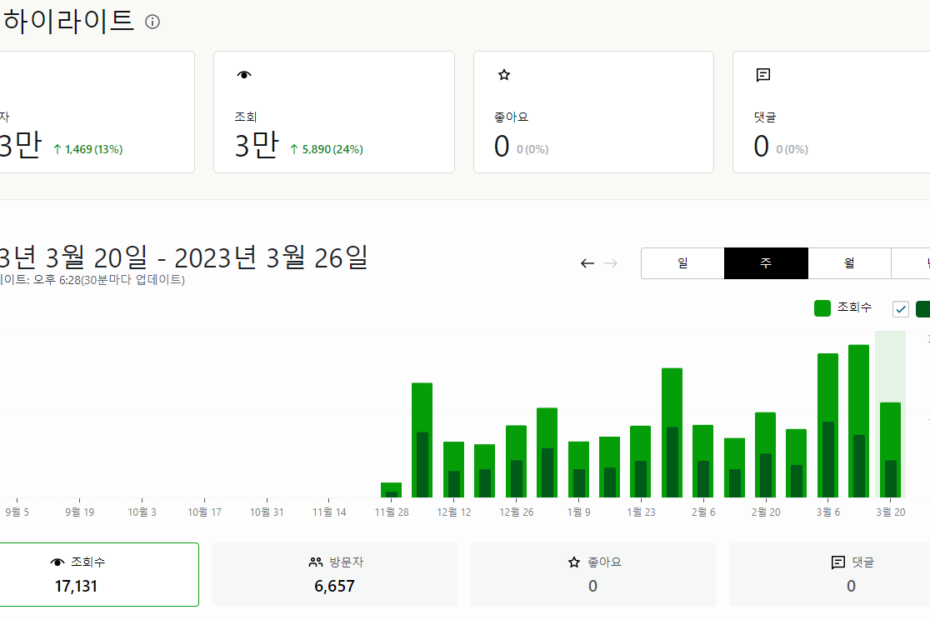Click the eye icon in 조회 card
The image size is (930, 620).
(243, 75)
